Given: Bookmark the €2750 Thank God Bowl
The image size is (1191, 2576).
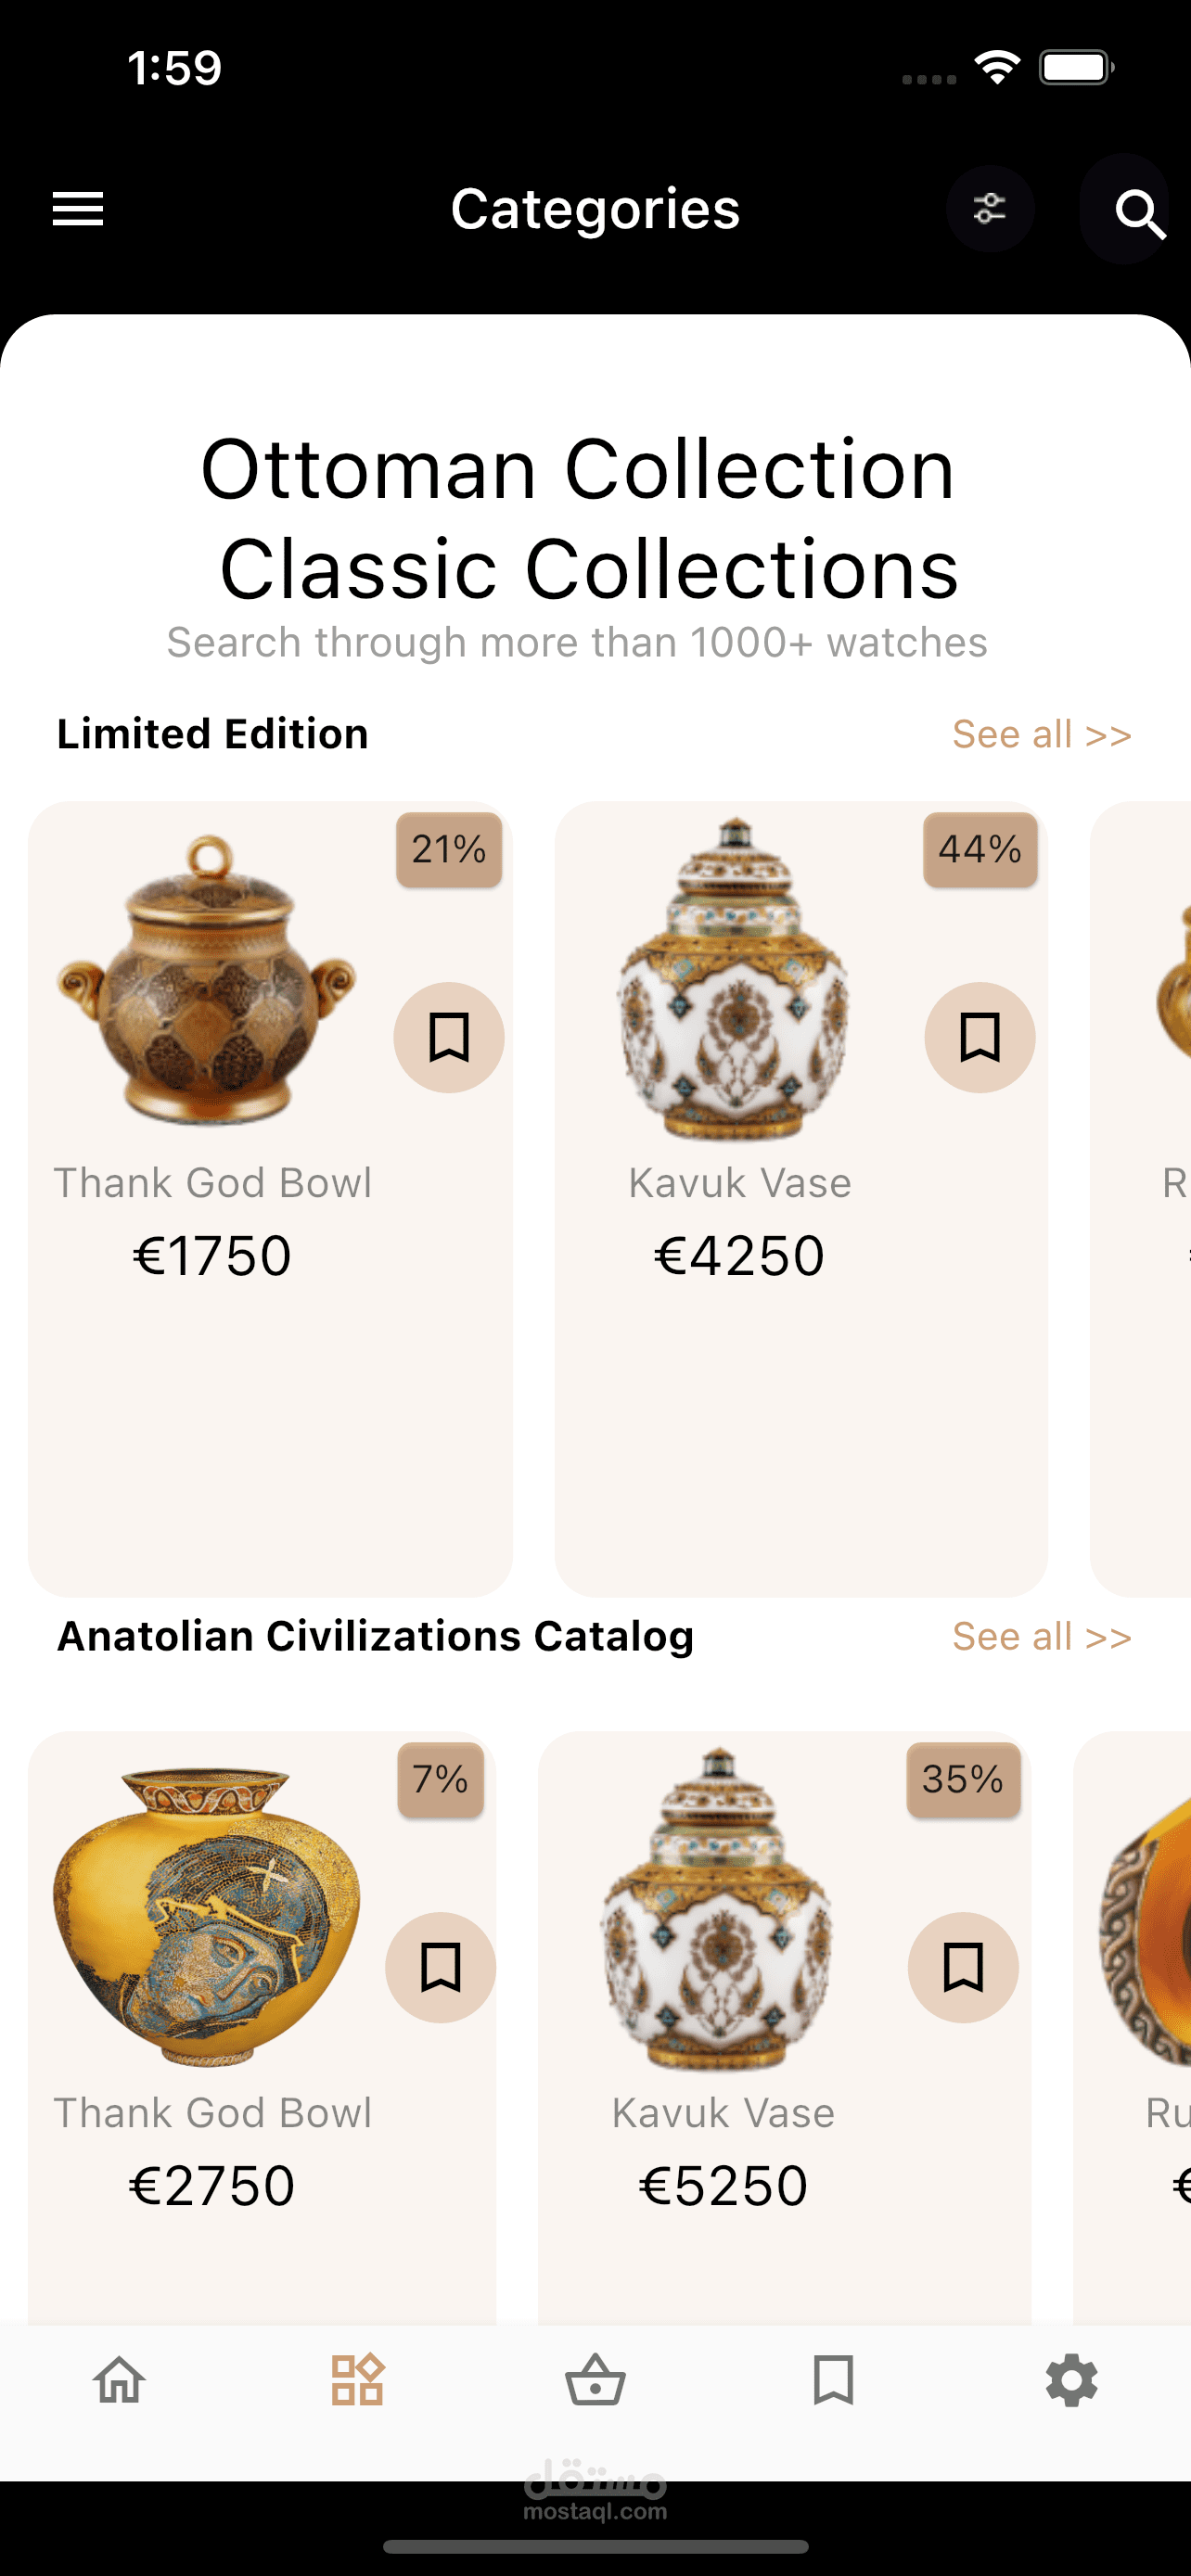Looking at the screenshot, I should tap(440, 1967).
